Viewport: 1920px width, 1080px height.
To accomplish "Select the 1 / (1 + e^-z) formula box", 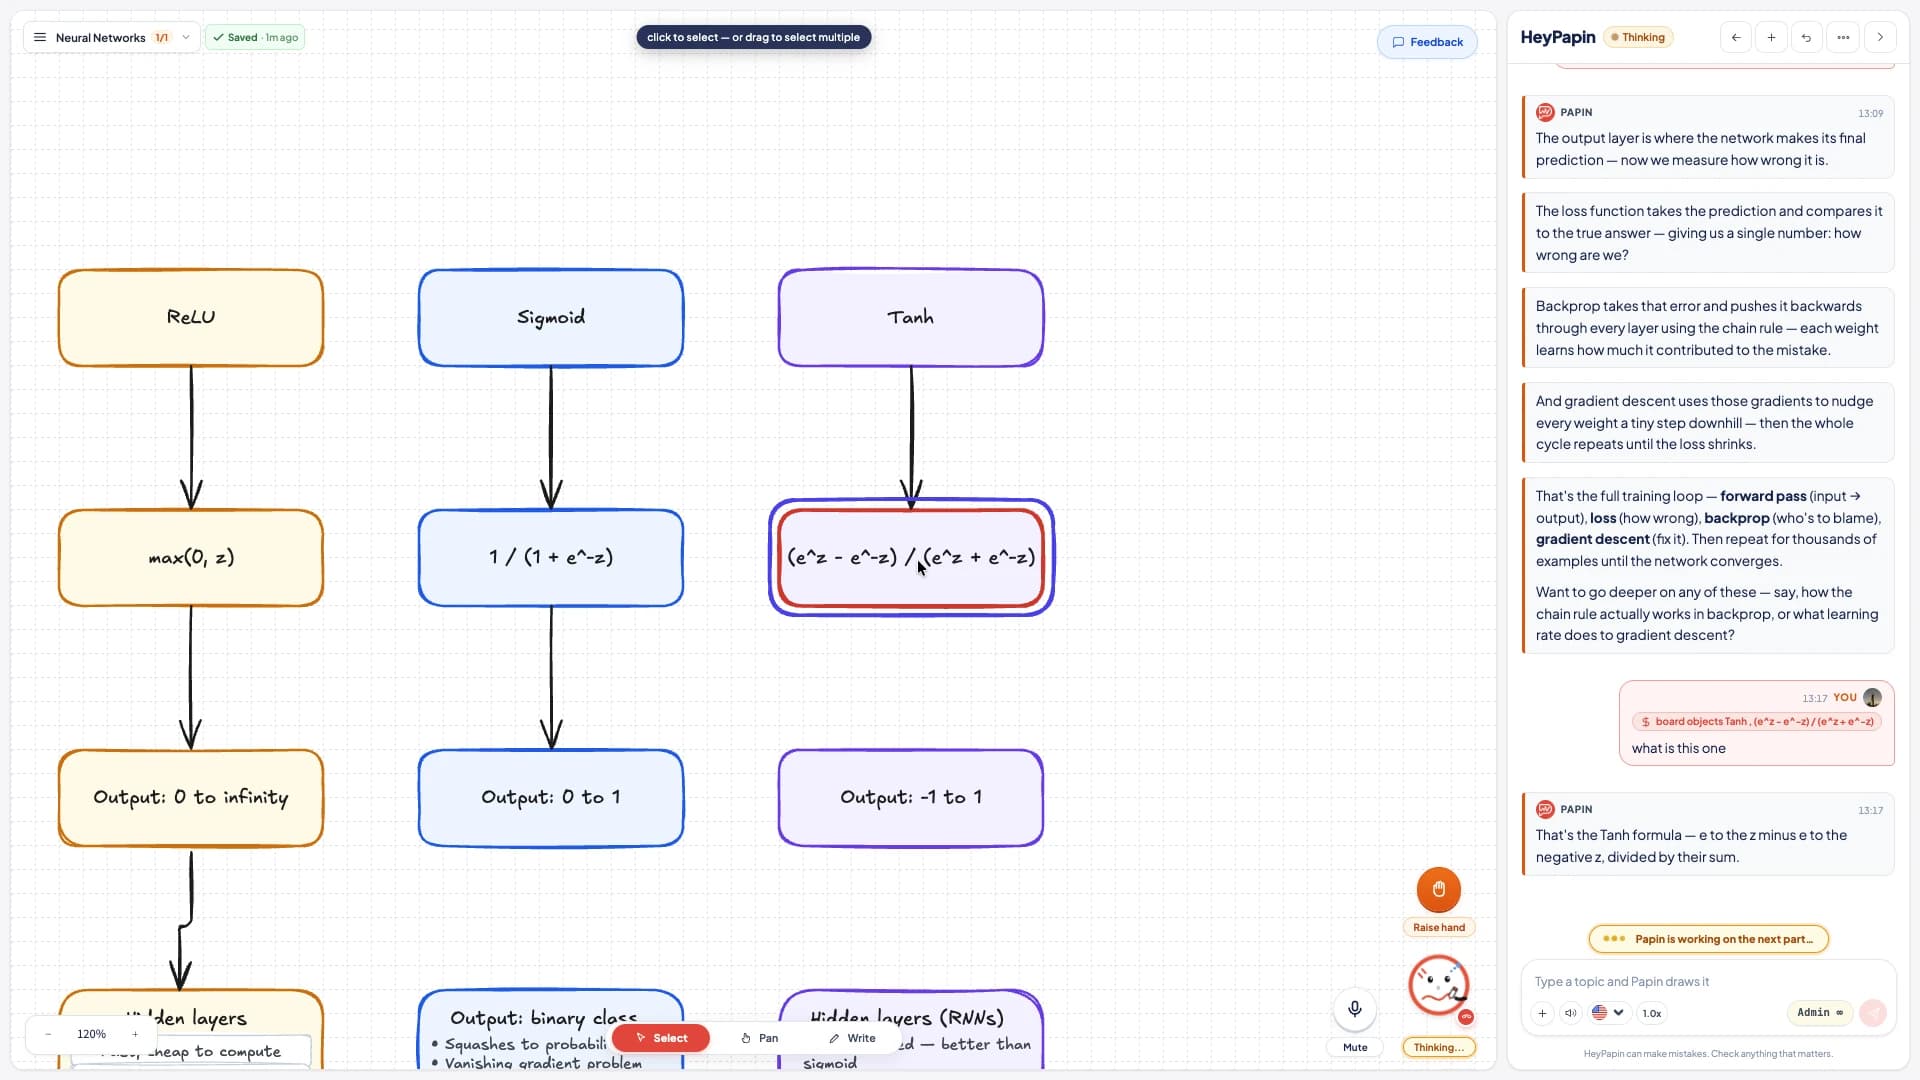I will click(x=551, y=557).
